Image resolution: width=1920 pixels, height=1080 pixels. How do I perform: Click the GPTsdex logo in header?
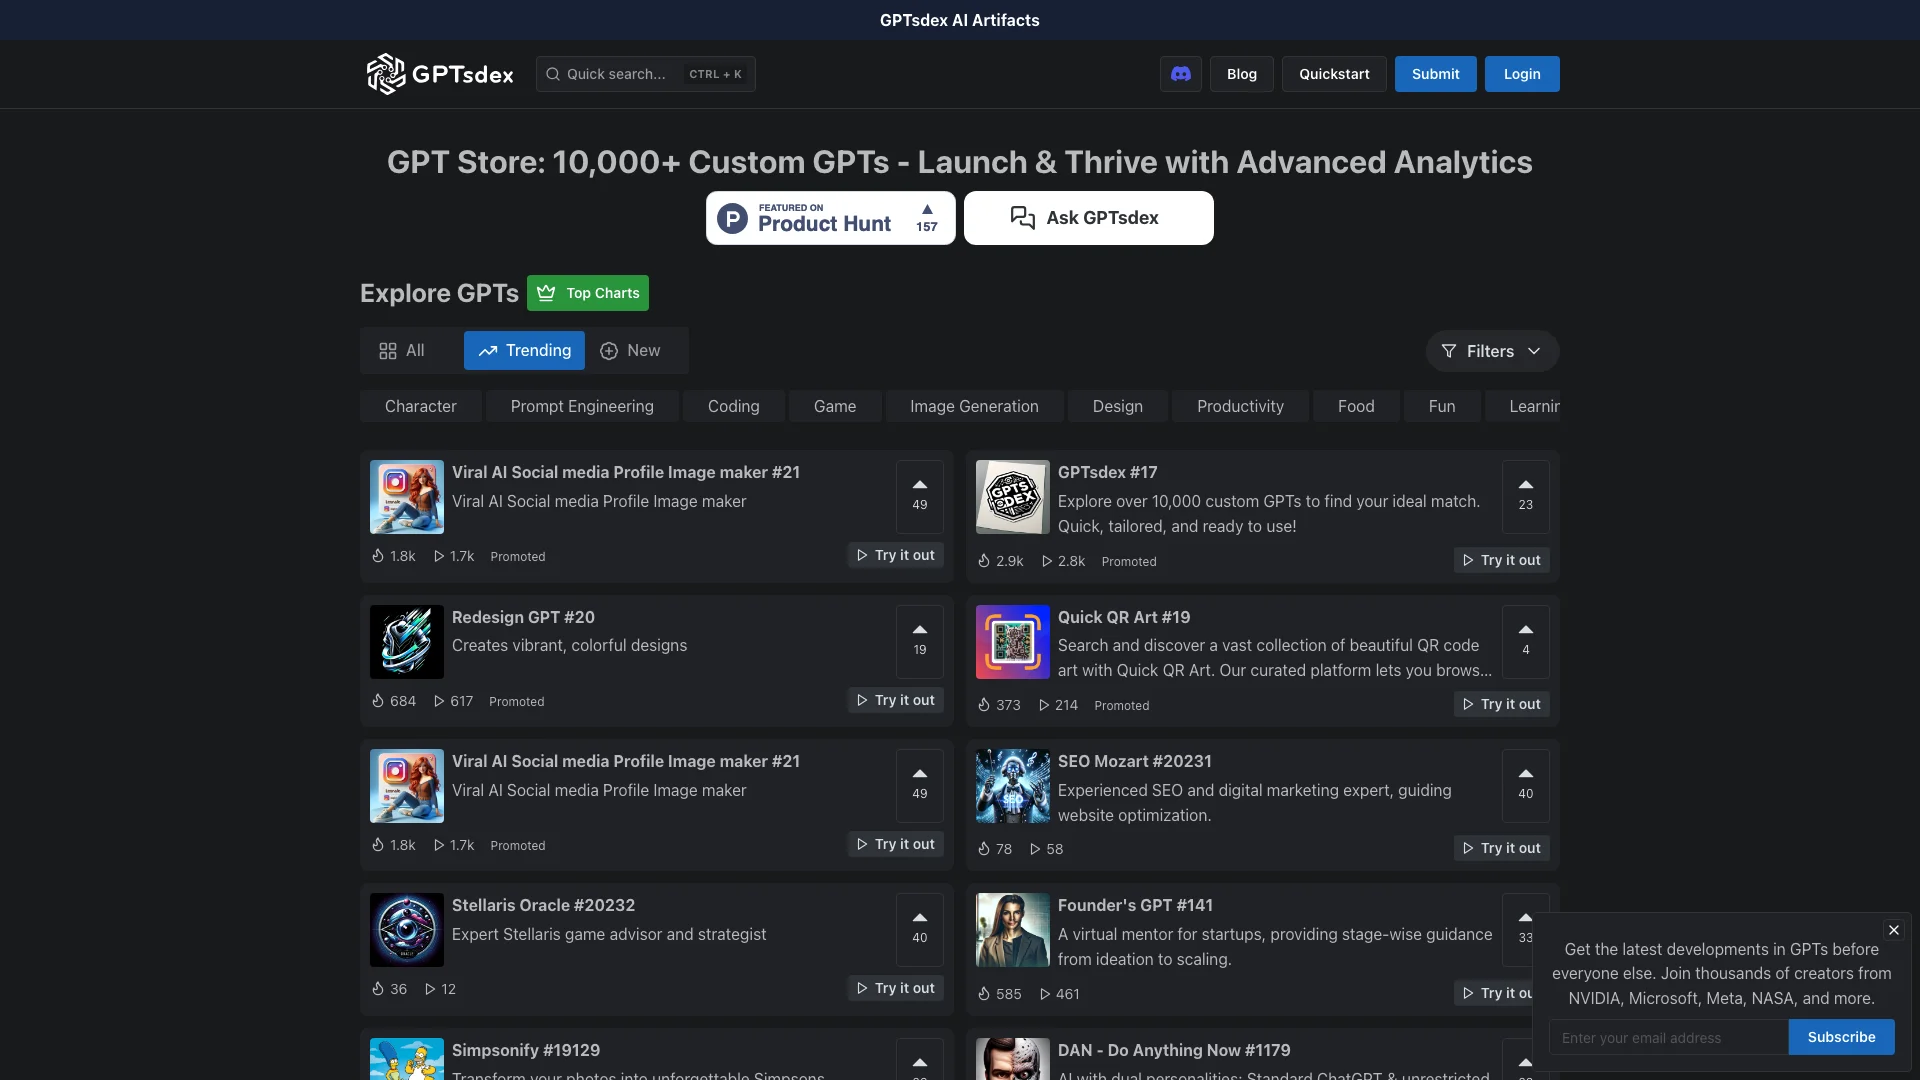tap(440, 74)
